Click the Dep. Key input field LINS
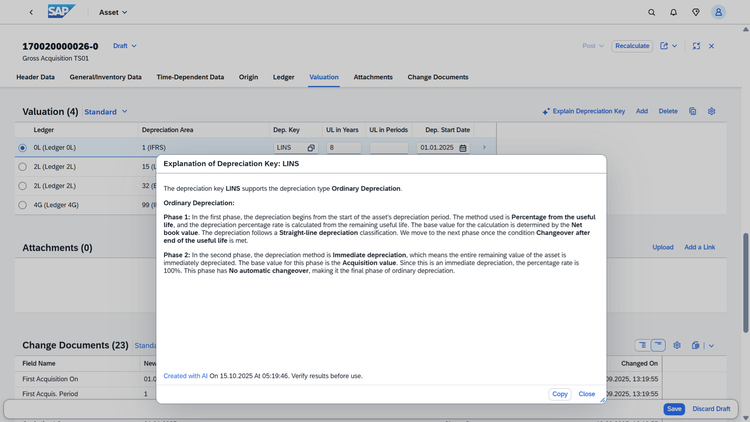The image size is (750, 422). point(296,148)
